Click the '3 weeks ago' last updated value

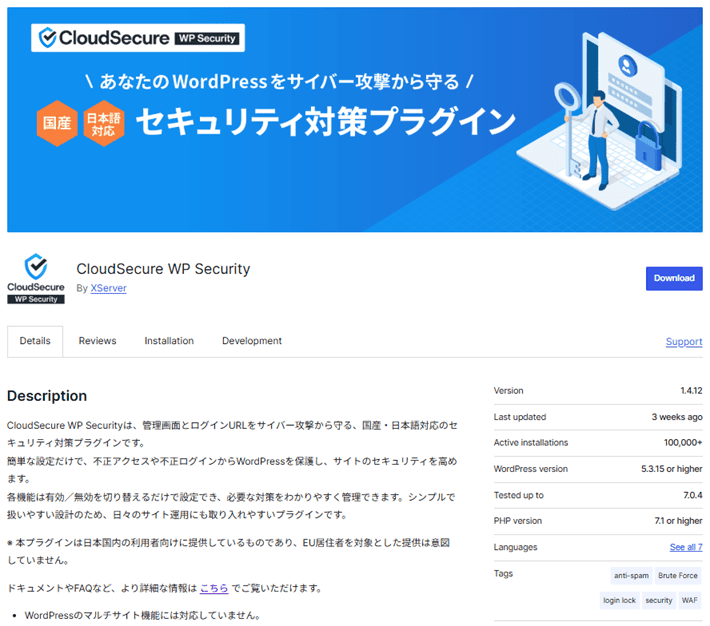(x=677, y=417)
